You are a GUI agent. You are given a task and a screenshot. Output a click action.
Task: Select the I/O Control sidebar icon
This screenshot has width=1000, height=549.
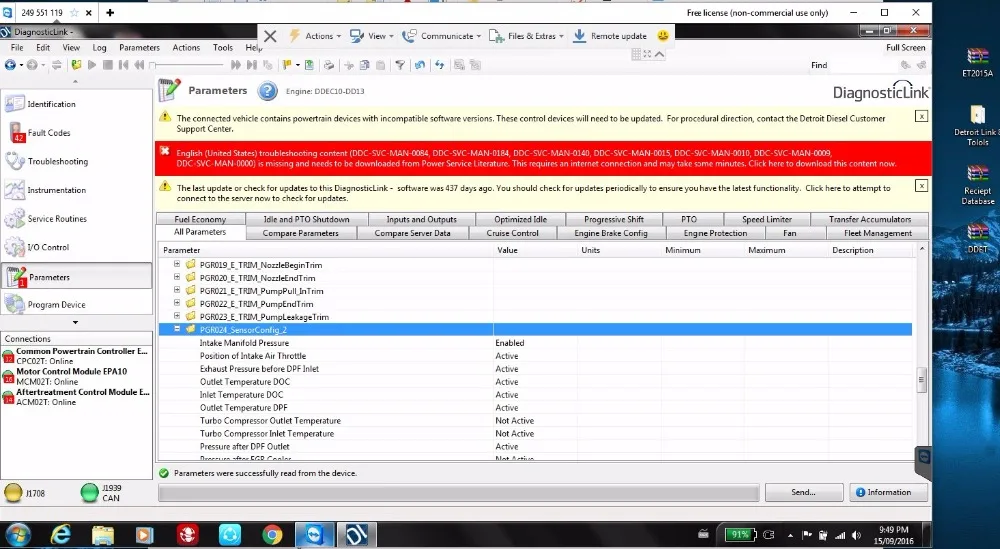point(15,247)
